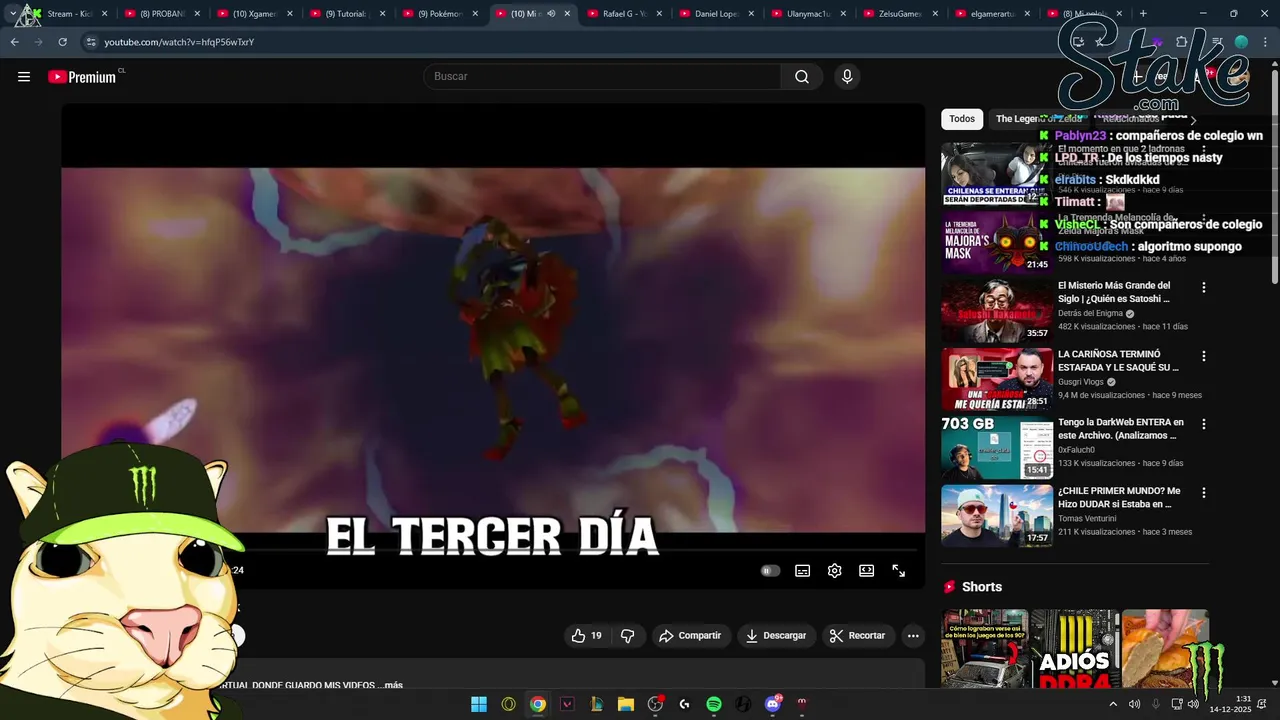The width and height of the screenshot is (1280, 720).
Task: Open the 703 GB DarkWeb thumbnail
Action: coord(997,447)
